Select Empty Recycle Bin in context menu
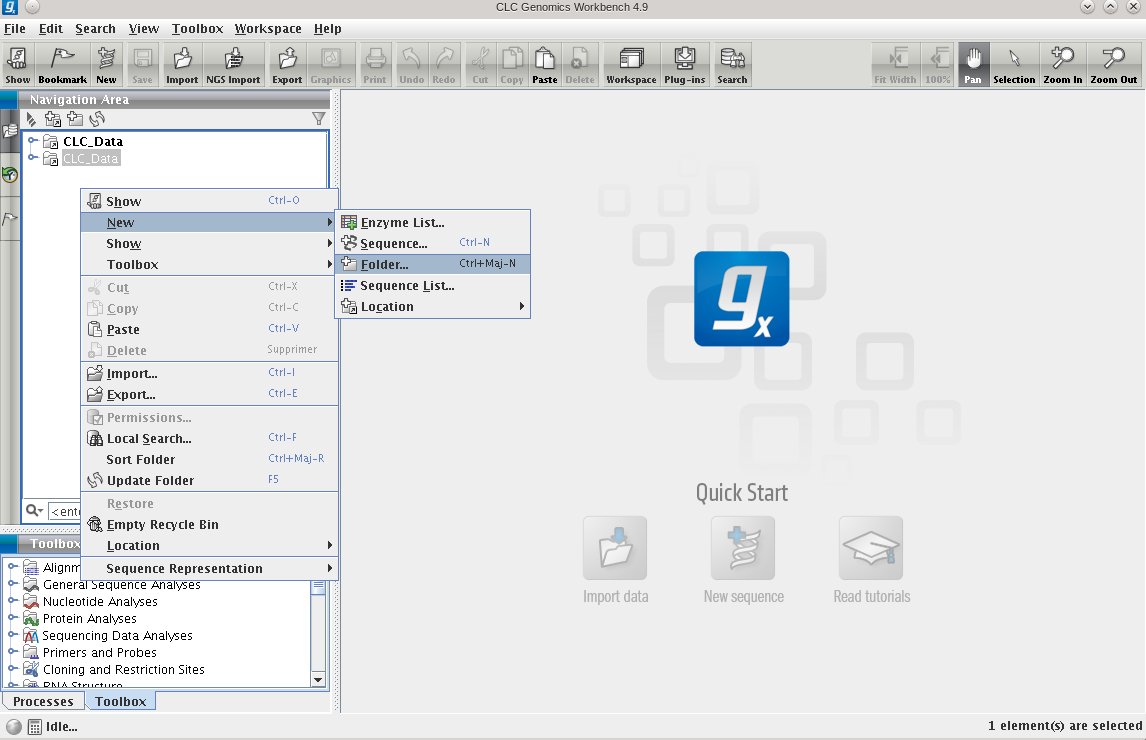Viewport: 1146px width, 740px height. pos(209,524)
